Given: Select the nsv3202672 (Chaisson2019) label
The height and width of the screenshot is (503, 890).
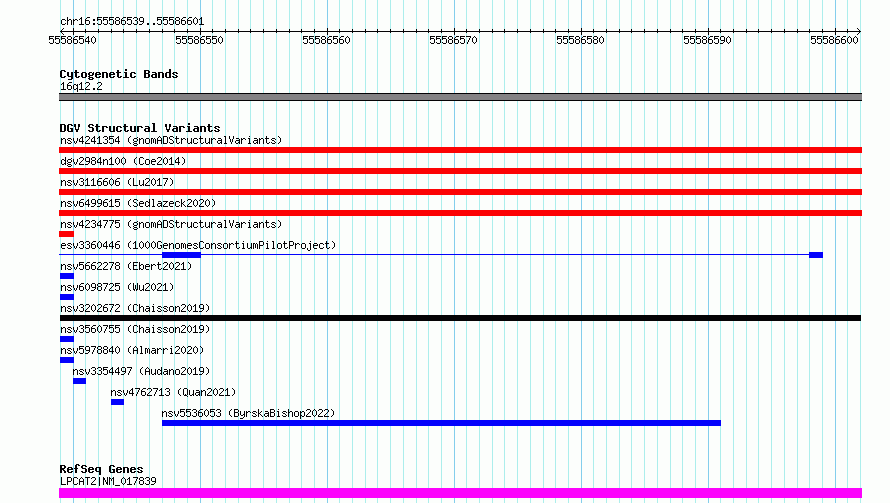Looking at the screenshot, I should [x=135, y=308].
